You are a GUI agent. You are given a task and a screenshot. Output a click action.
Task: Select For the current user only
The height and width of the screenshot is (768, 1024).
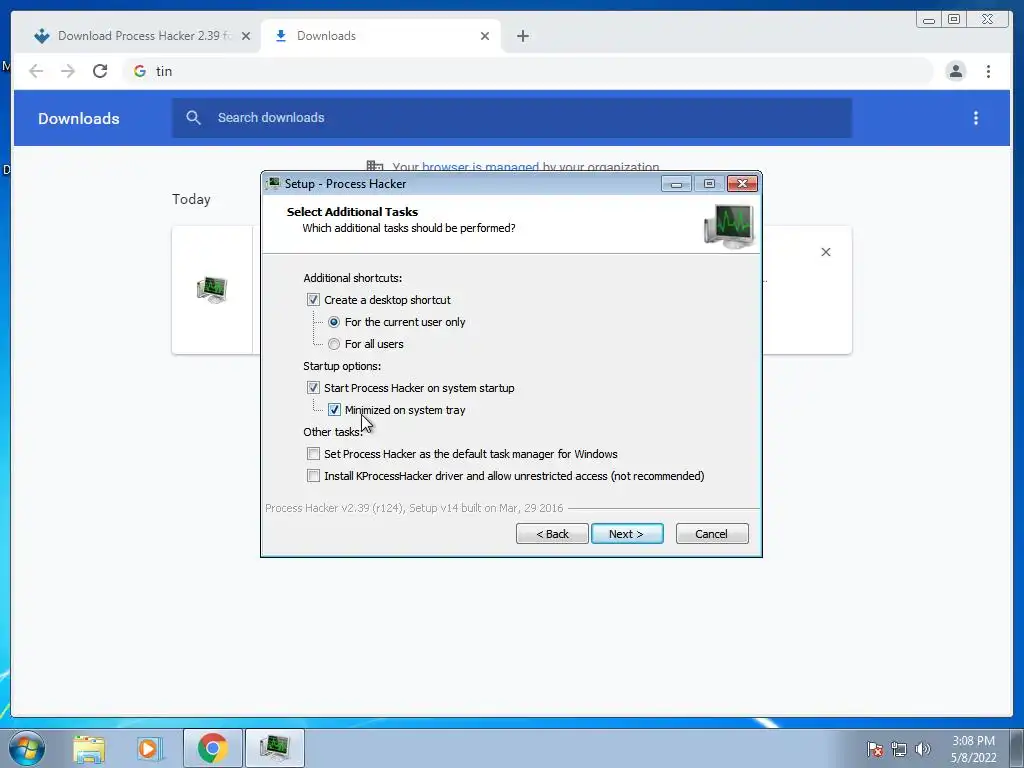click(x=334, y=322)
